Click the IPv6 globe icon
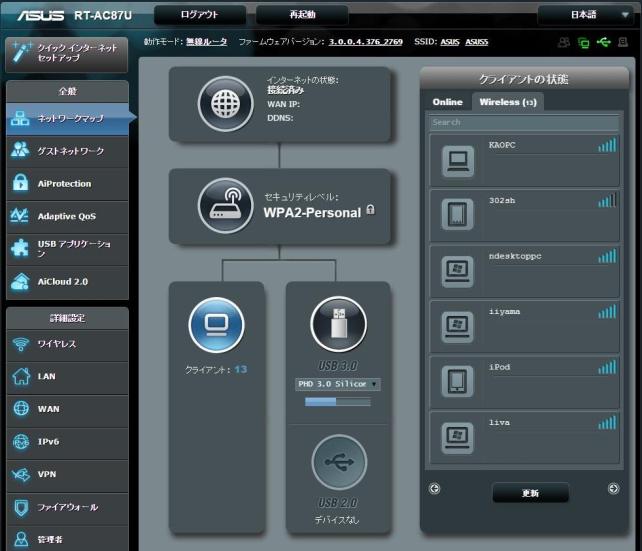The image size is (642, 551). (x=21, y=442)
